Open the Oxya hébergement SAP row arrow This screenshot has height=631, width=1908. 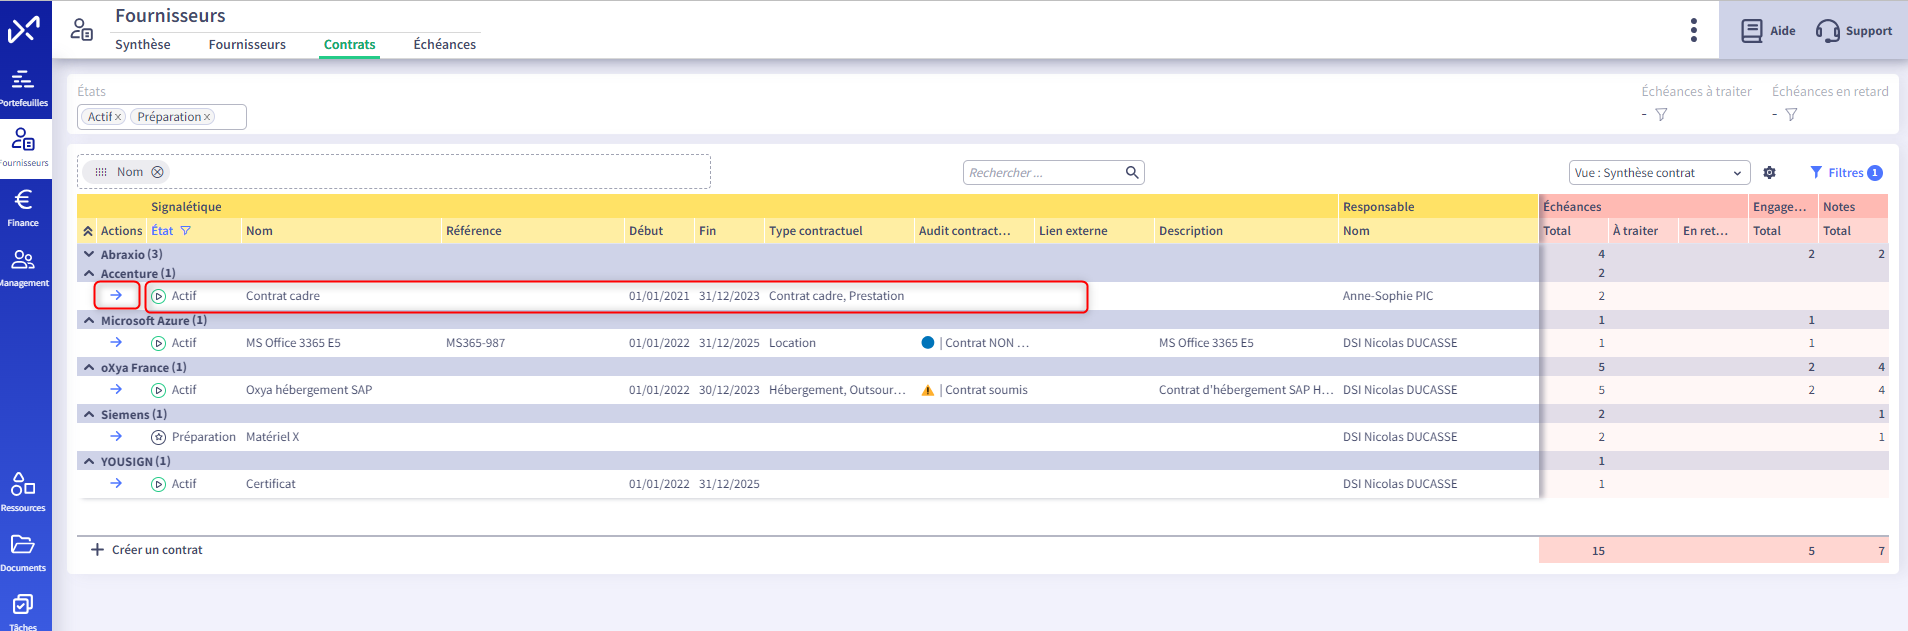[116, 389]
